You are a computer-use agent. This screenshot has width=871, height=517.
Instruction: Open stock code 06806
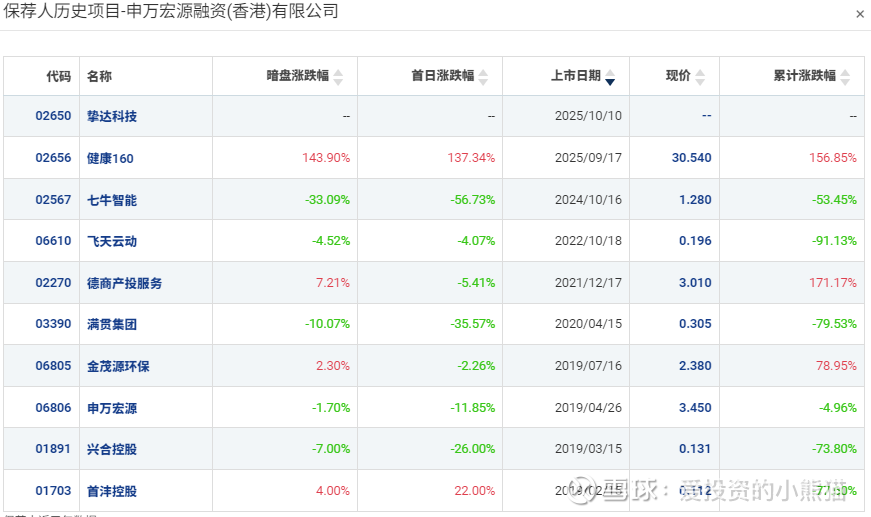53,408
